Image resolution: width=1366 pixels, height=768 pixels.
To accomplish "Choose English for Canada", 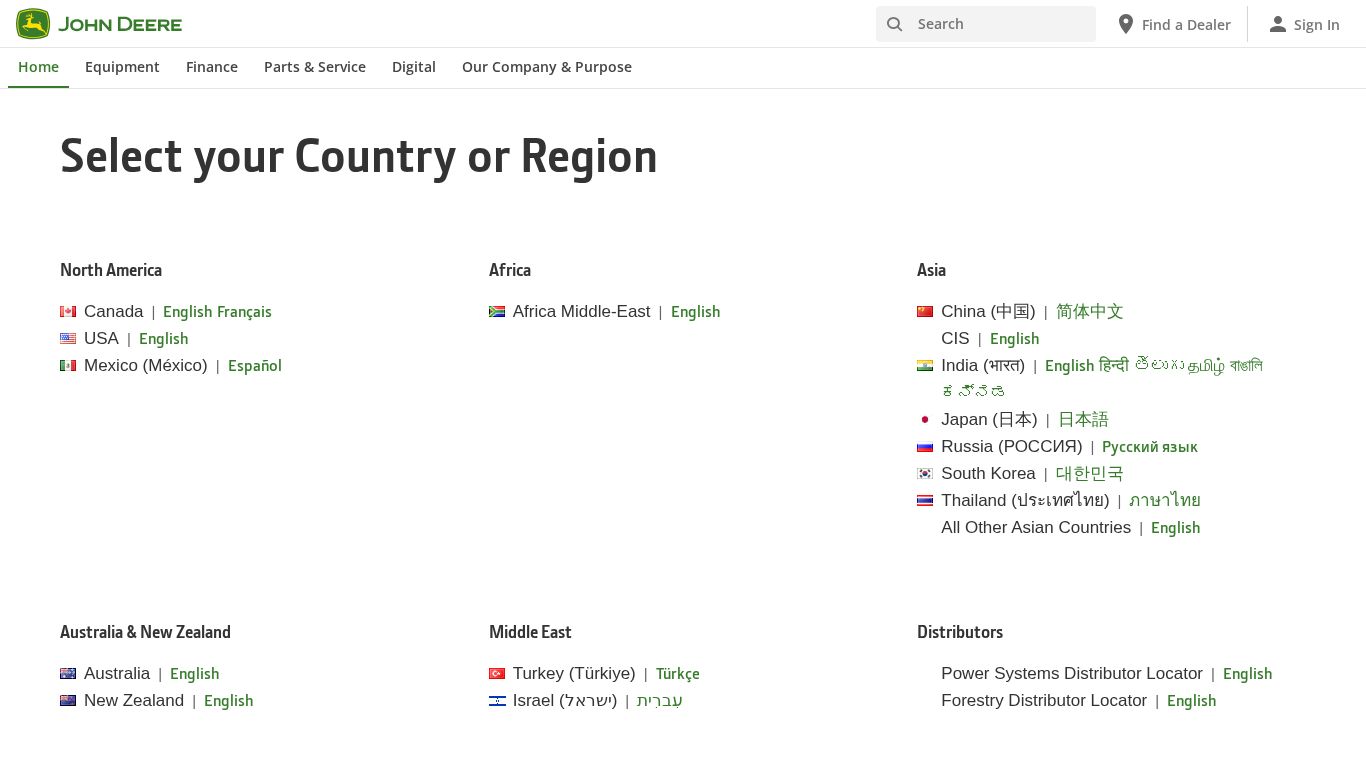I will pyautogui.click(x=188, y=312).
